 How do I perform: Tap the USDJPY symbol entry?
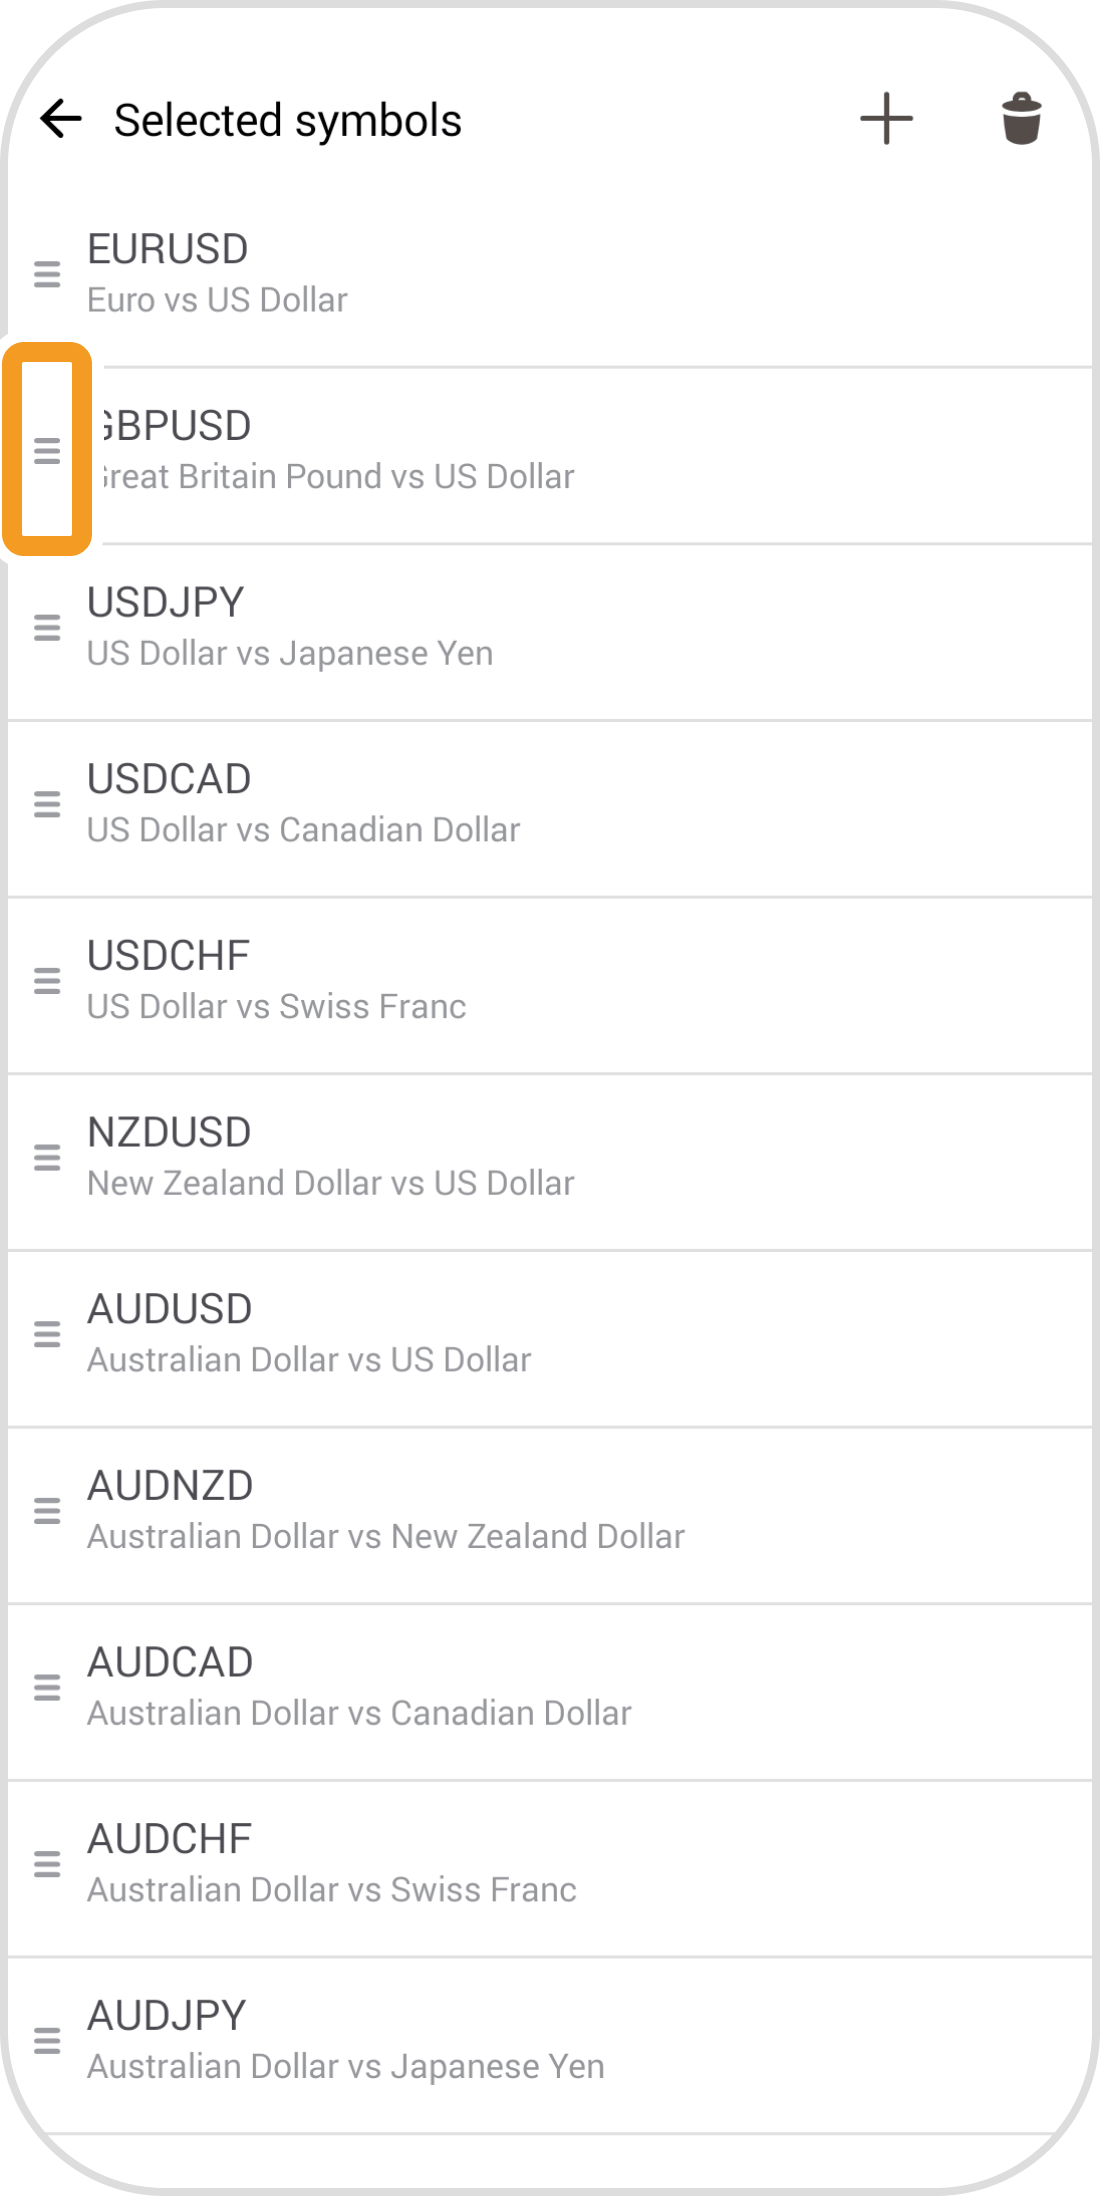(x=550, y=628)
